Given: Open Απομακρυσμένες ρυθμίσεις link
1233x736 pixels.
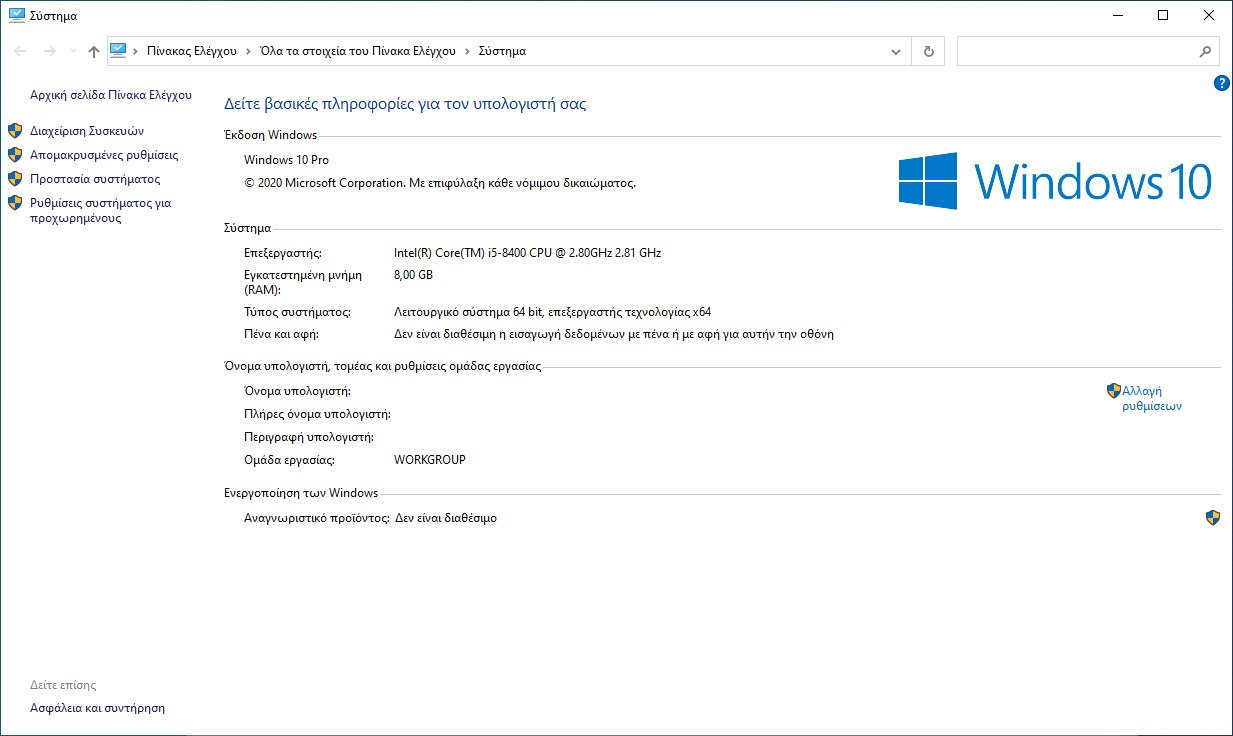Looking at the screenshot, I should (104, 155).
